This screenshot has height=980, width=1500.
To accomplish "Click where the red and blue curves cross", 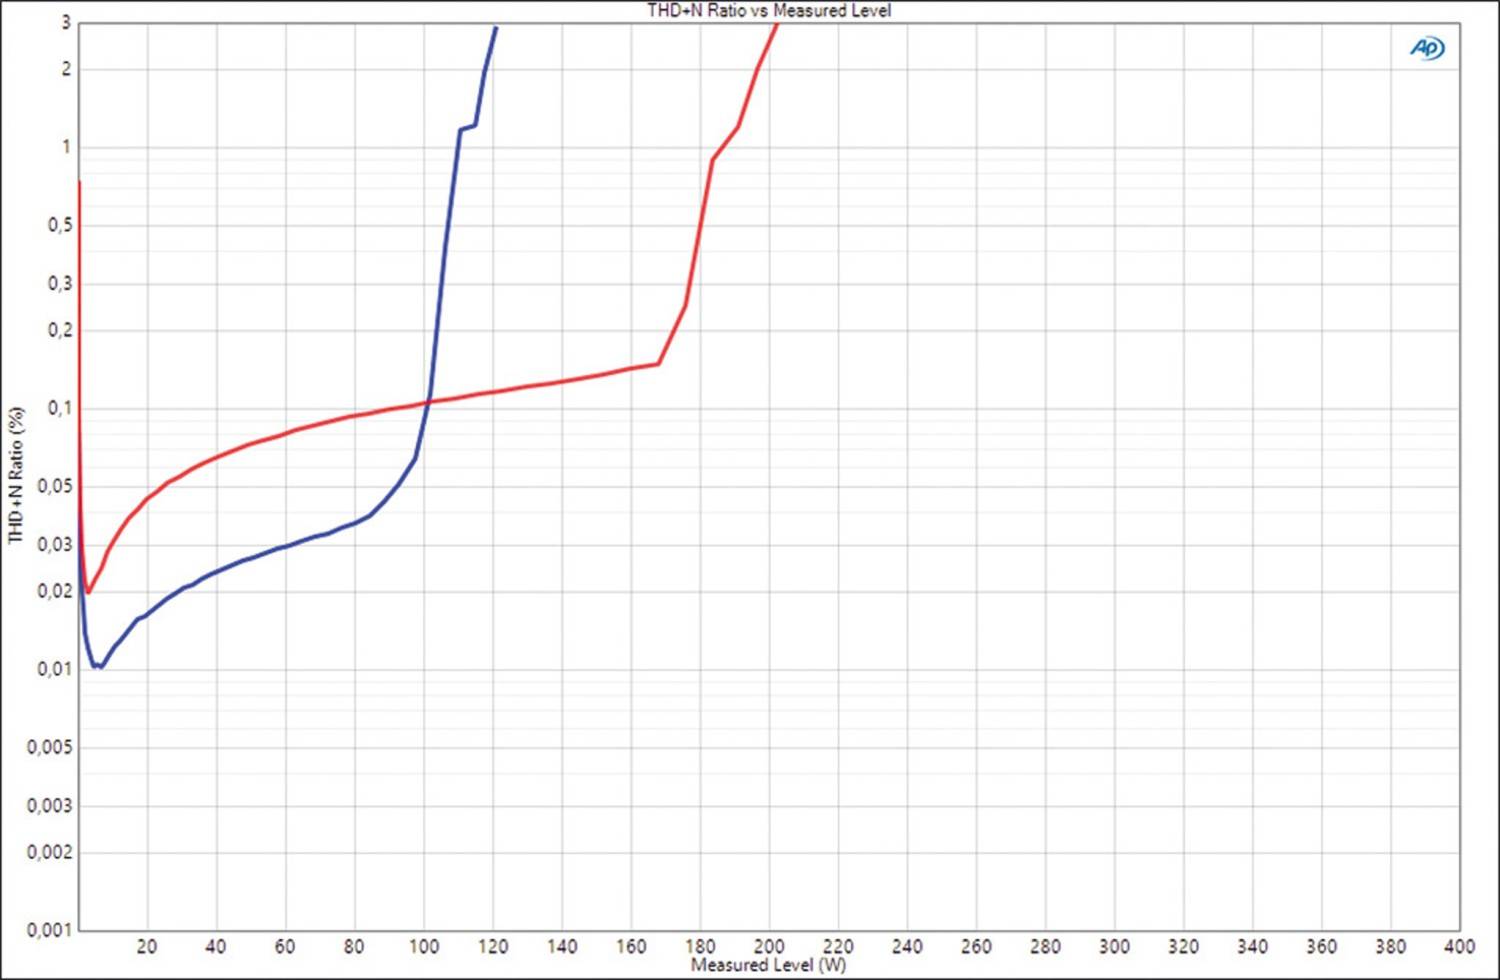I will [x=428, y=401].
